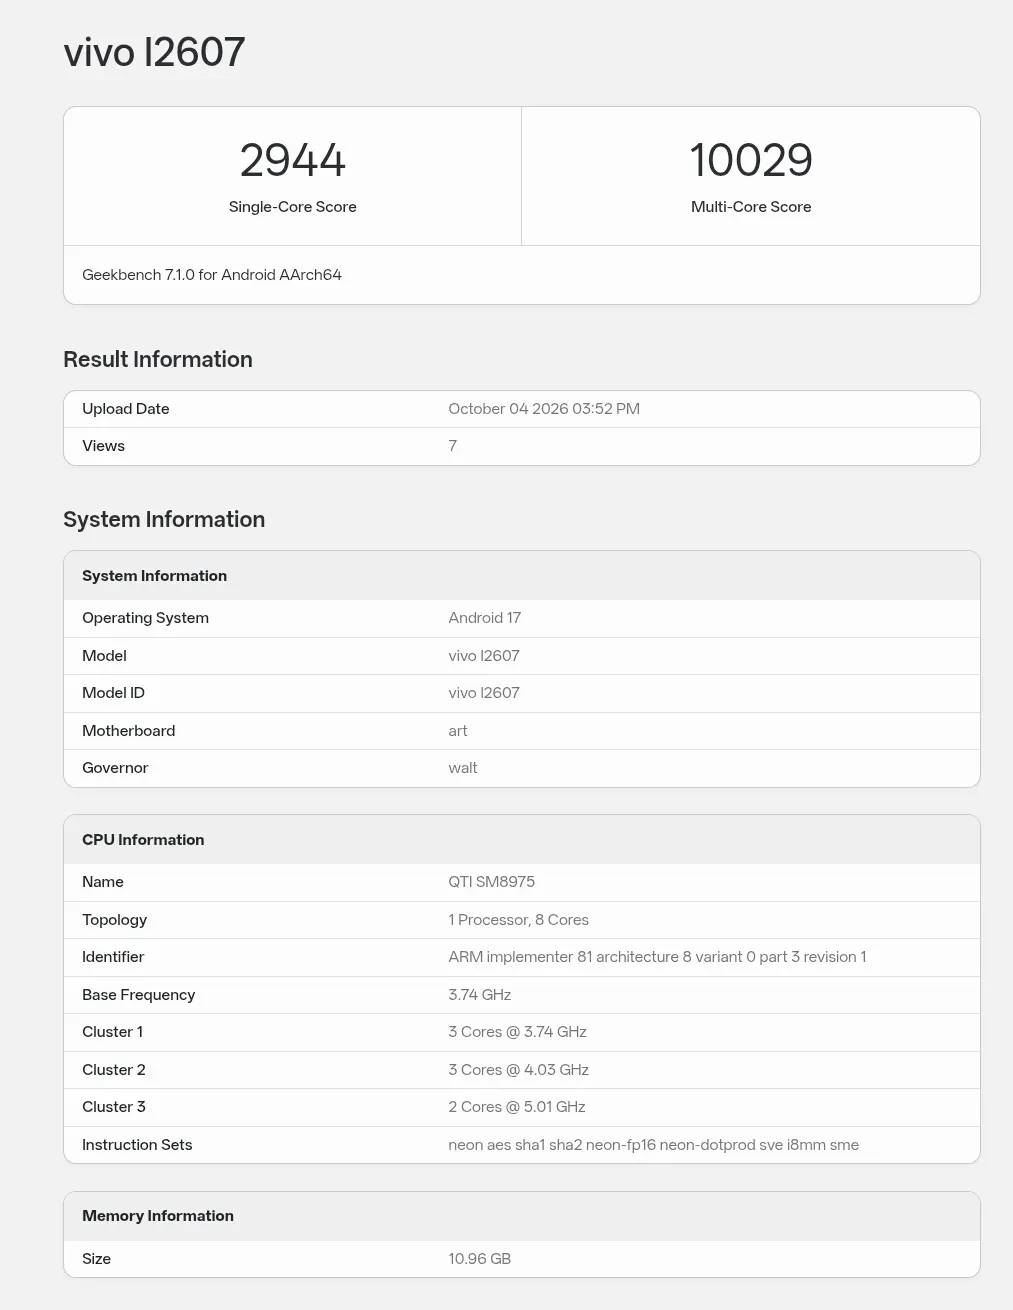This screenshot has height=1310, width=1013.
Task: Select the 1 Processor, 8 Cores value
Action: point(519,920)
